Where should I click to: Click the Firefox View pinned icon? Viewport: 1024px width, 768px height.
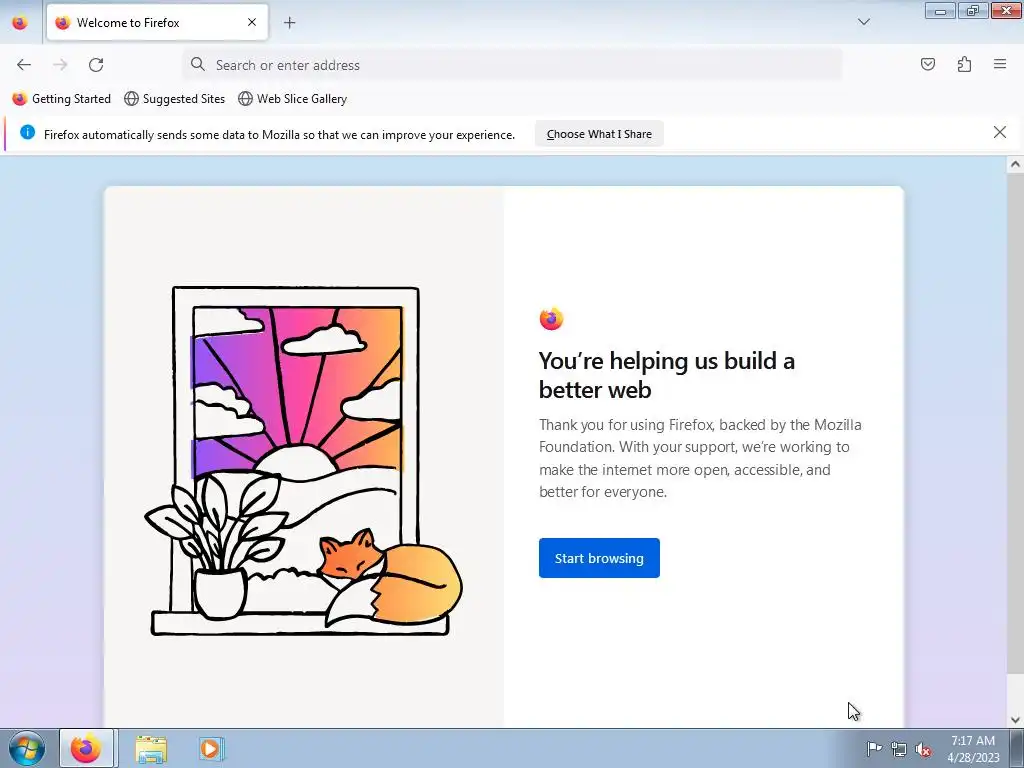coord(20,23)
